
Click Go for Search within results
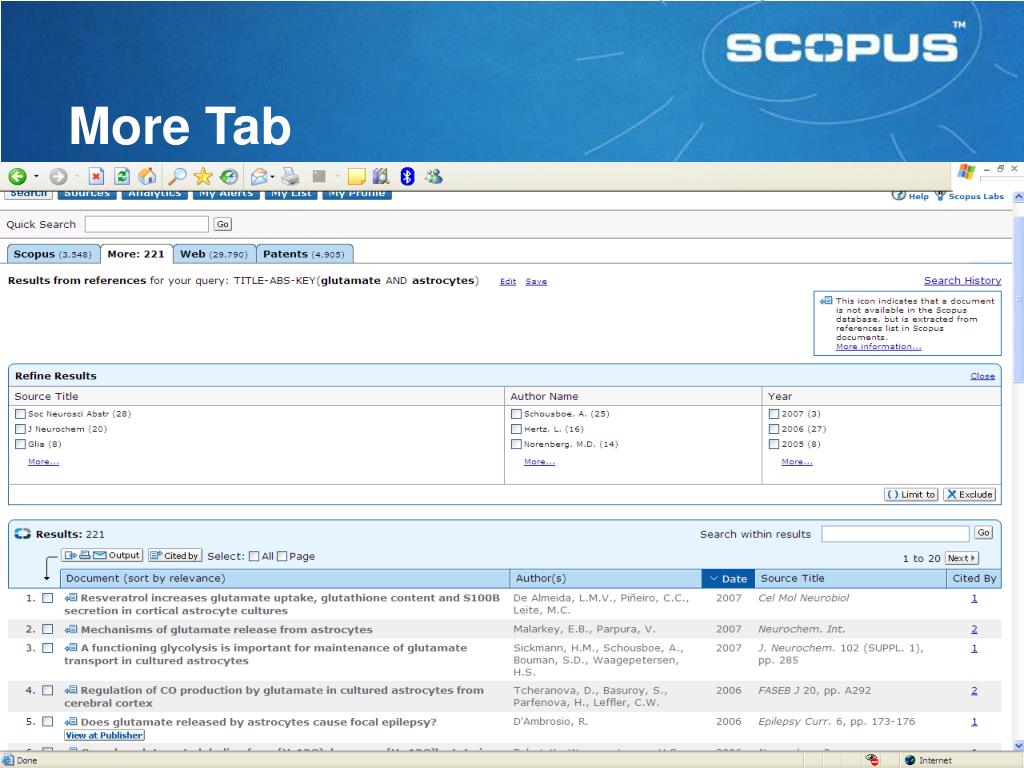pyautogui.click(x=984, y=533)
